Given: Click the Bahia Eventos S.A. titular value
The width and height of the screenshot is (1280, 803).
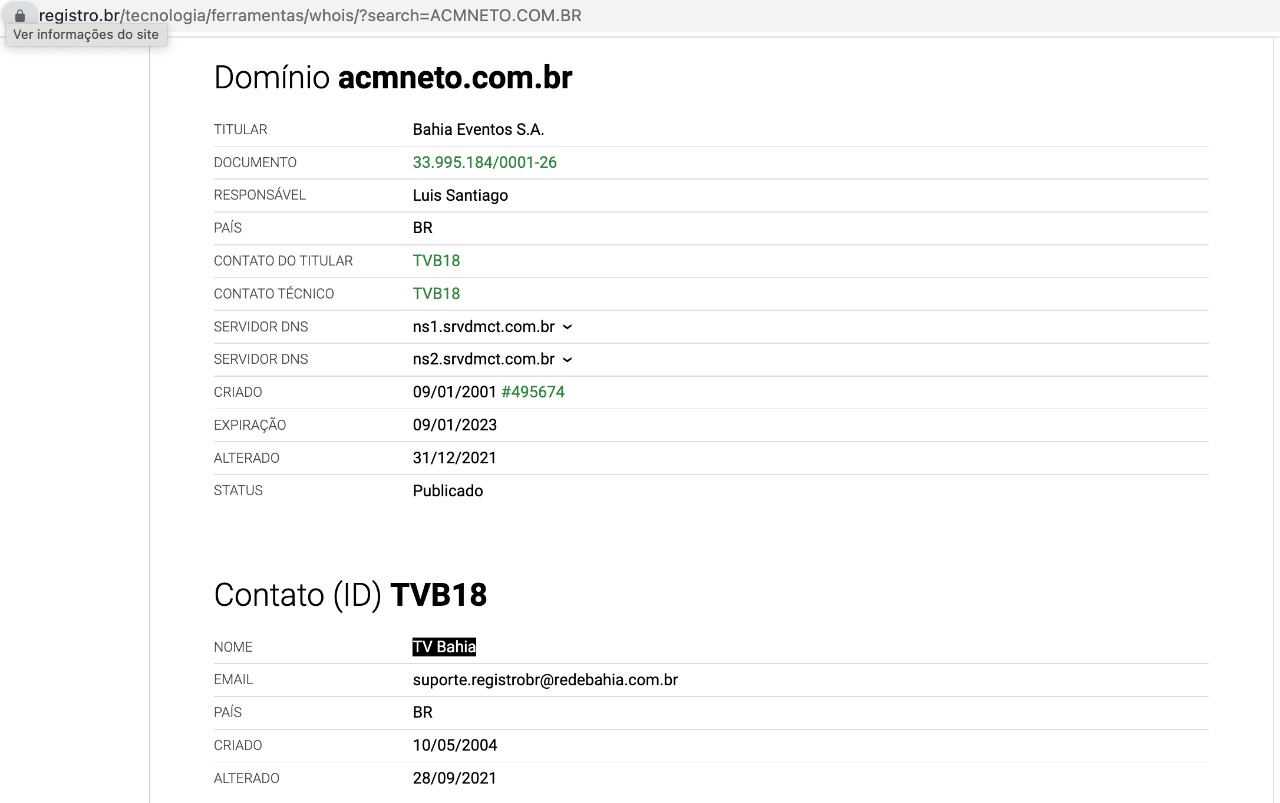Looking at the screenshot, I should click(x=478, y=130).
